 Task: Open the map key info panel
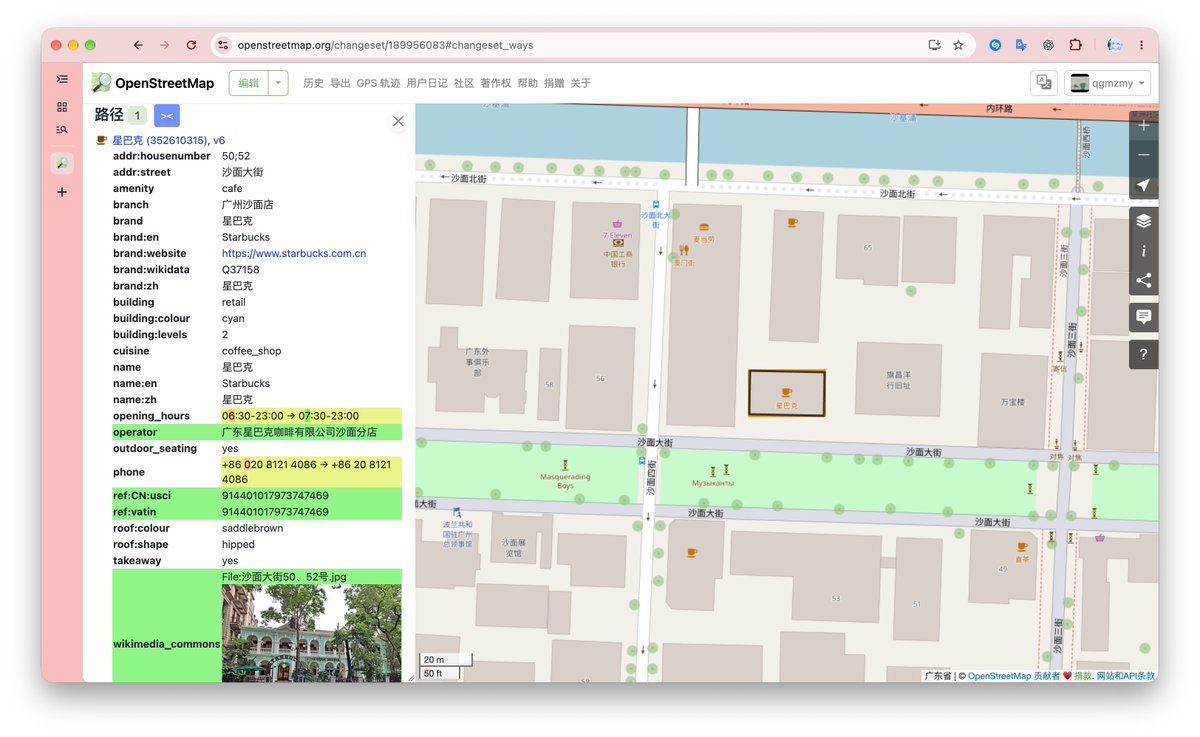[1144, 251]
